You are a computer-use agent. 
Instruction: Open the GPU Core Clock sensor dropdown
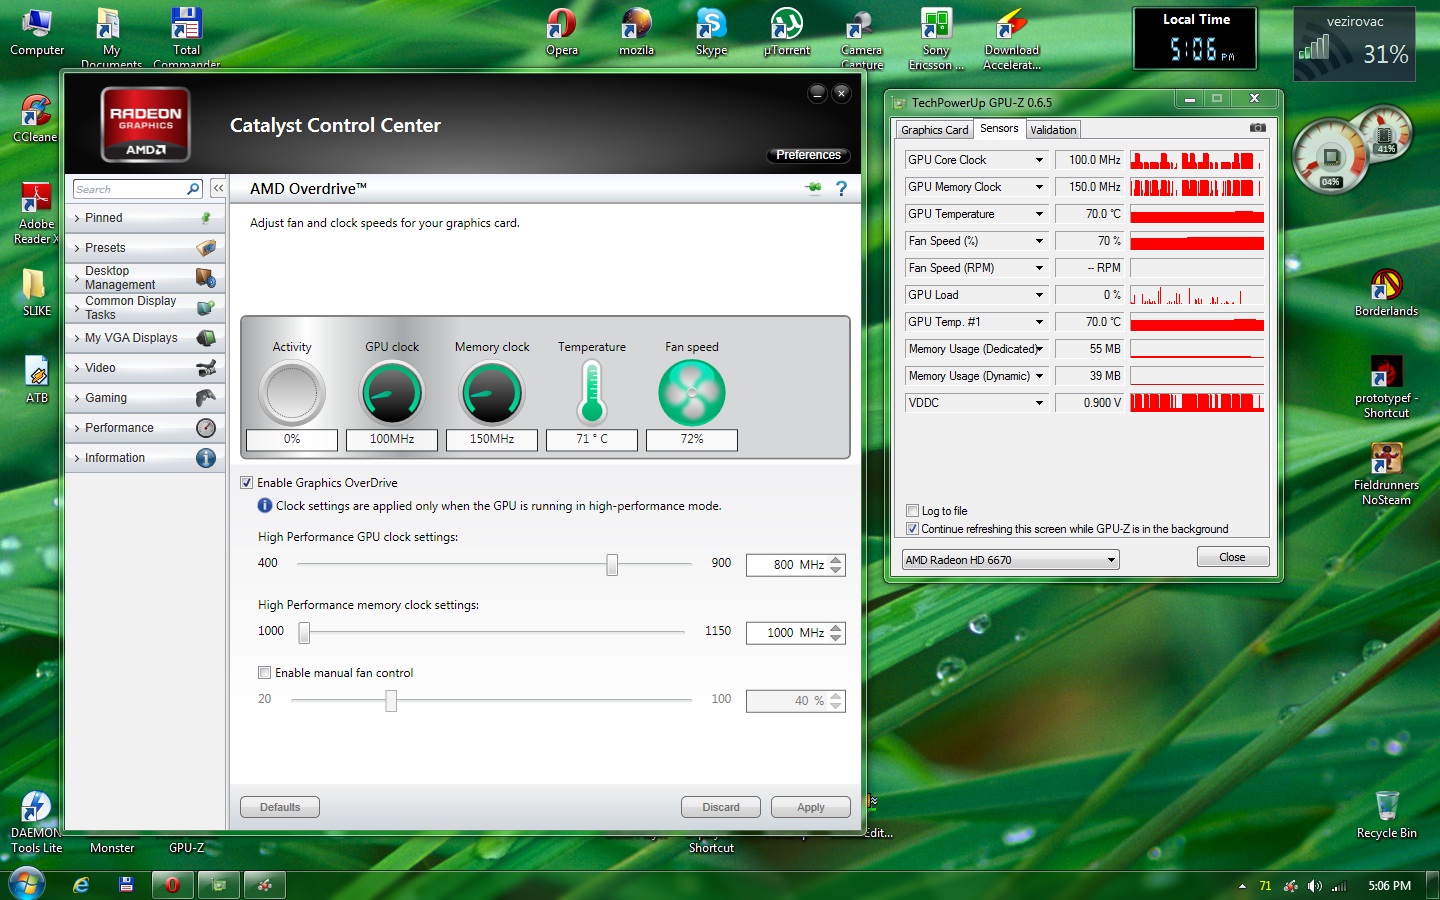click(1039, 160)
